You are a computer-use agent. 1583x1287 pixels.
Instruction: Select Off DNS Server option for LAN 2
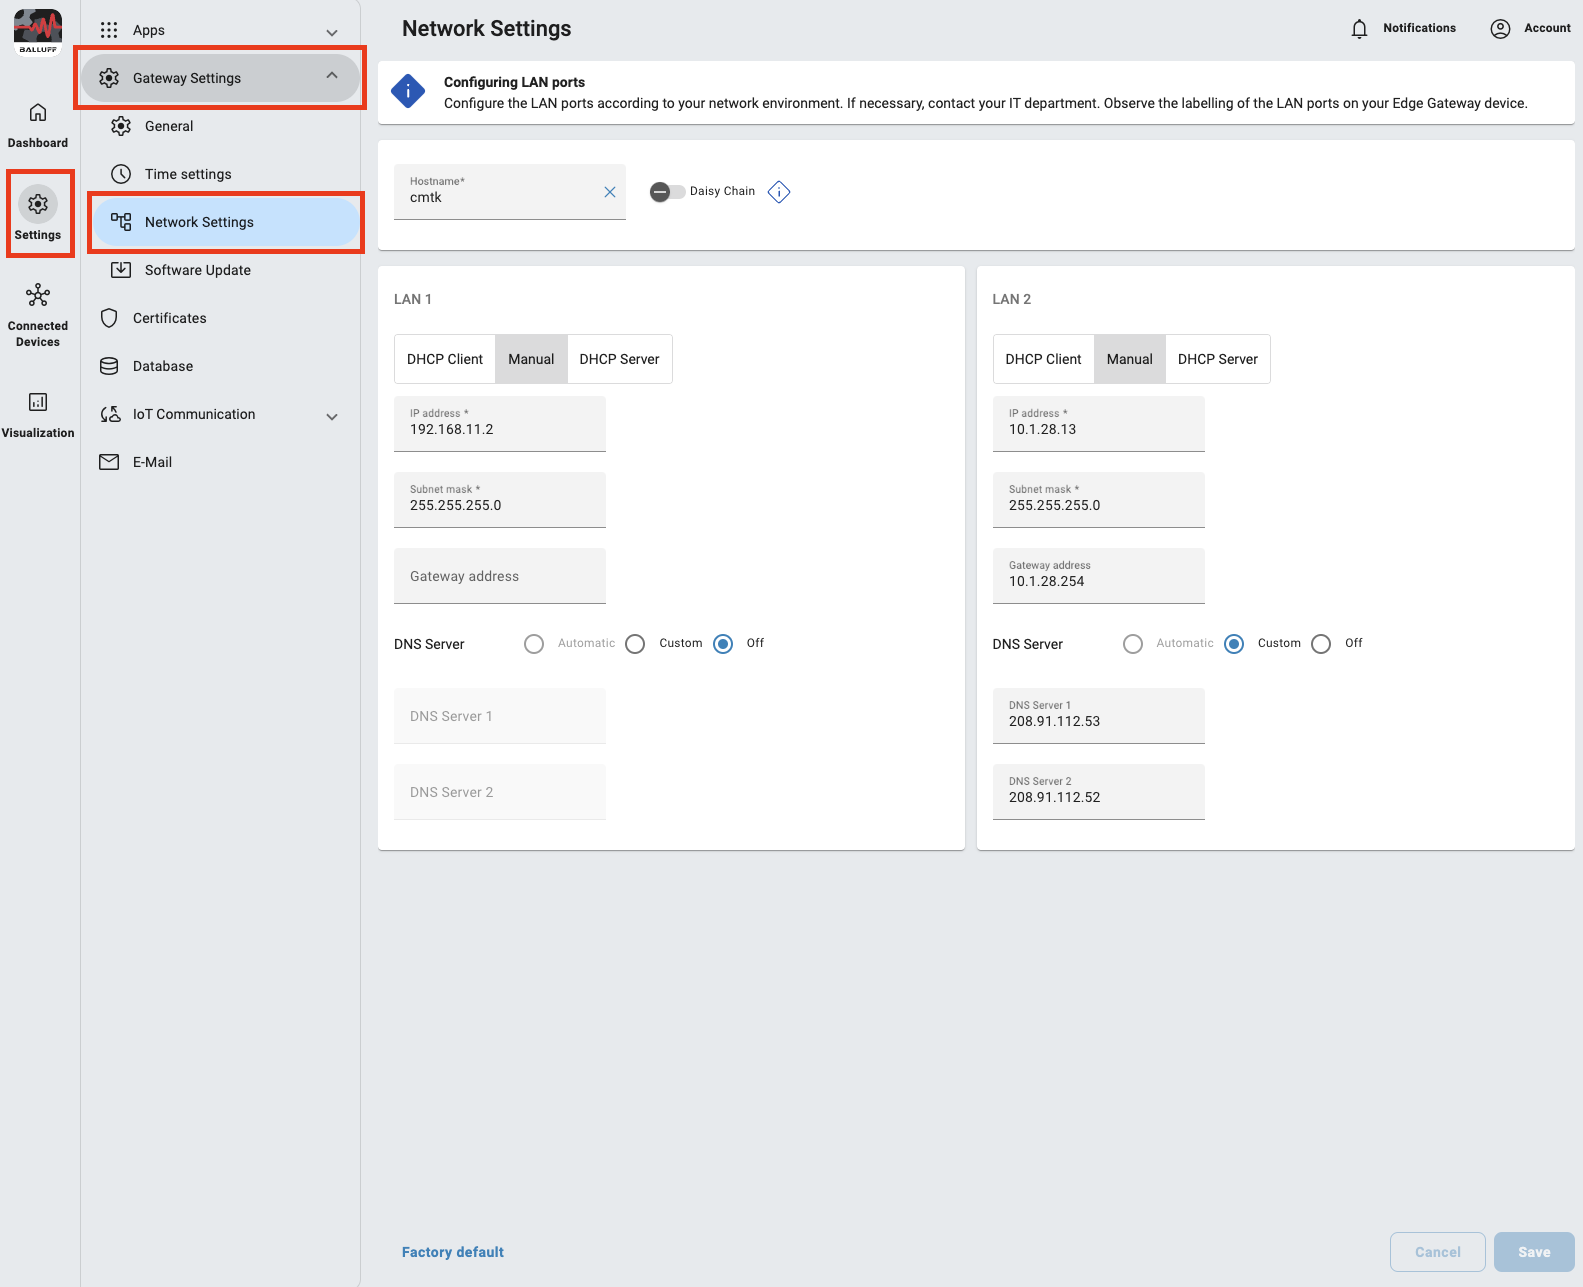click(x=1321, y=644)
